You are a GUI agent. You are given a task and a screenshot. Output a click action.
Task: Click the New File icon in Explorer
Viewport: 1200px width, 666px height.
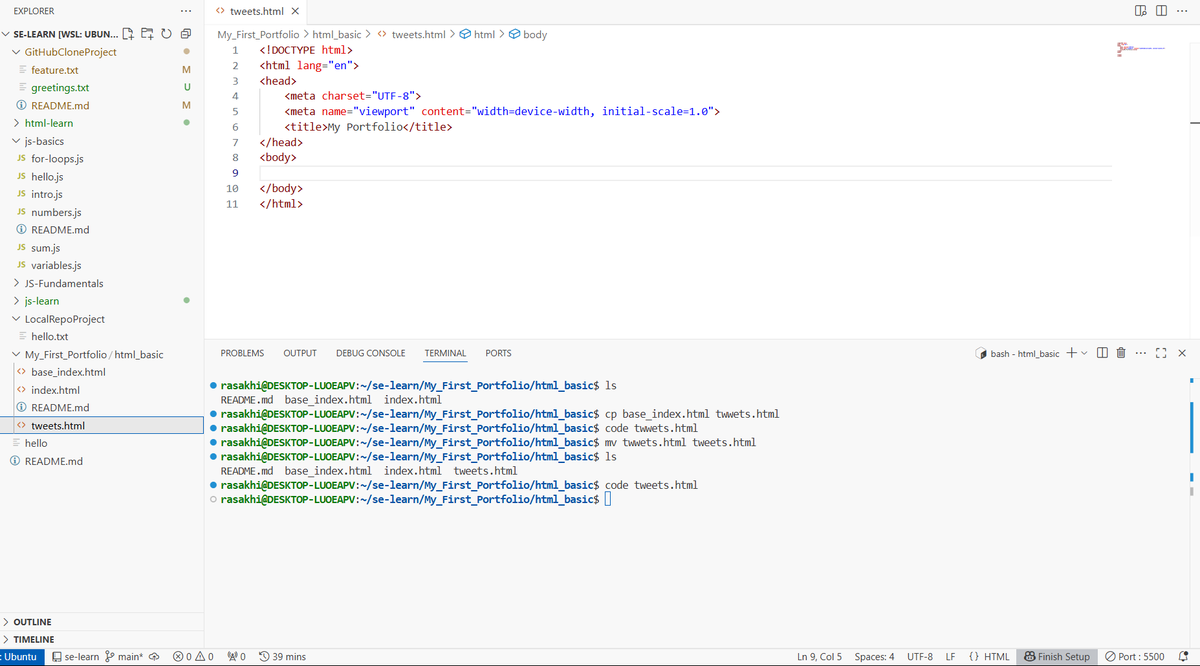pos(129,34)
